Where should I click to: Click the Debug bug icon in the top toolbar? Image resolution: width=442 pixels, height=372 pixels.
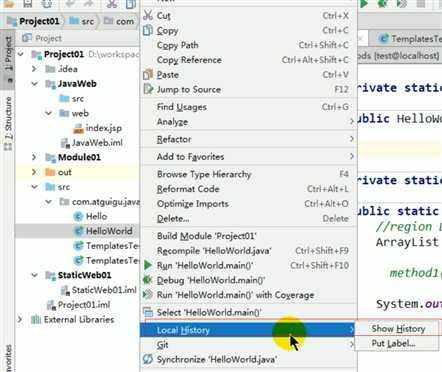tap(382, 4)
